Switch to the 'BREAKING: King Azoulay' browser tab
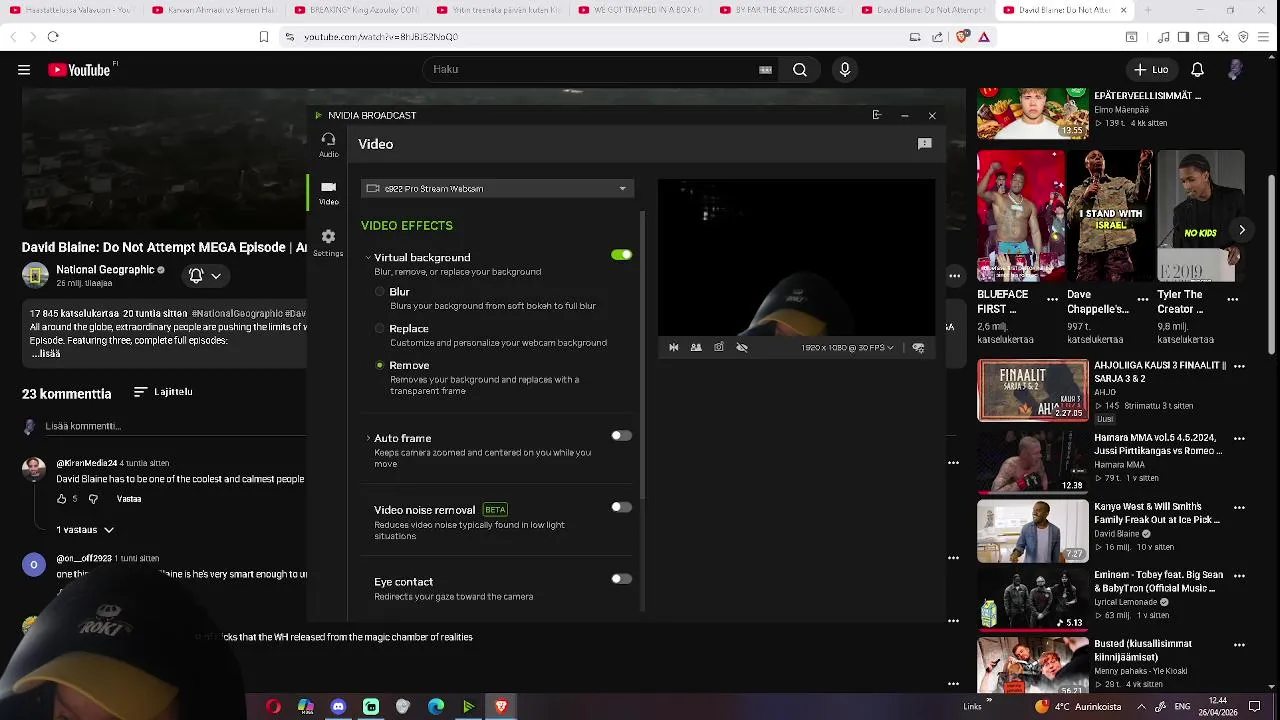Viewport: 1280px width, 720px height. click(356, 10)
